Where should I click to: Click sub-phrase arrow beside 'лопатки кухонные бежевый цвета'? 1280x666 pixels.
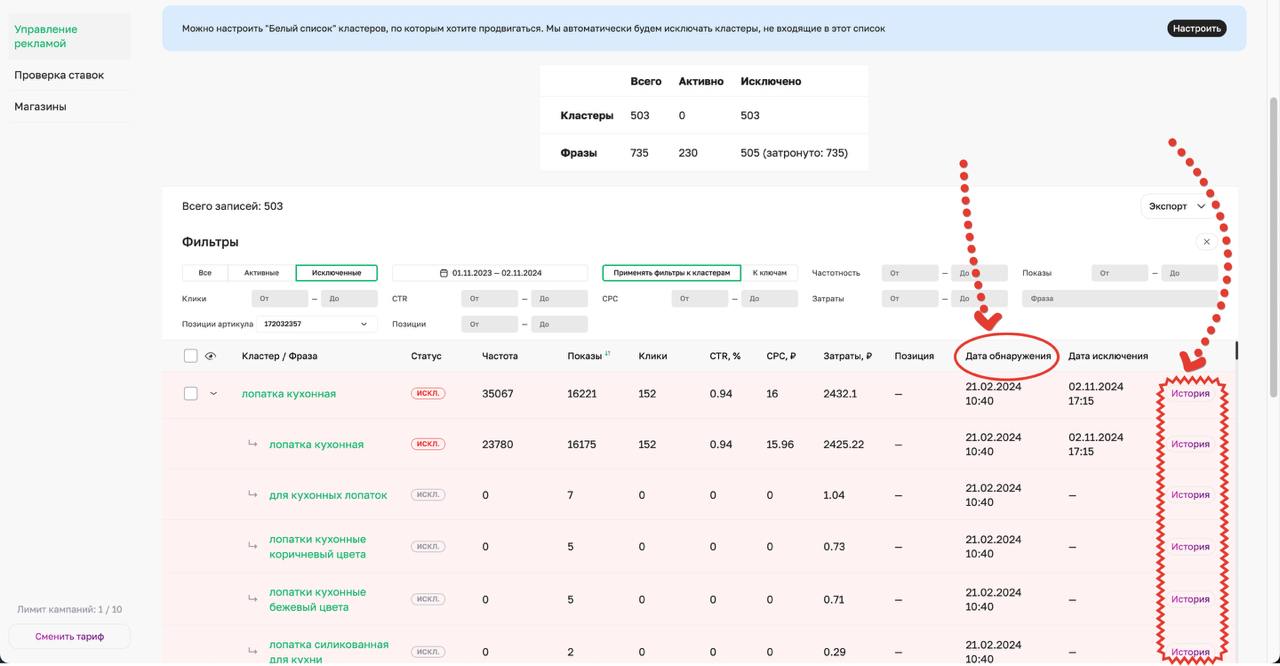point(253,598)
